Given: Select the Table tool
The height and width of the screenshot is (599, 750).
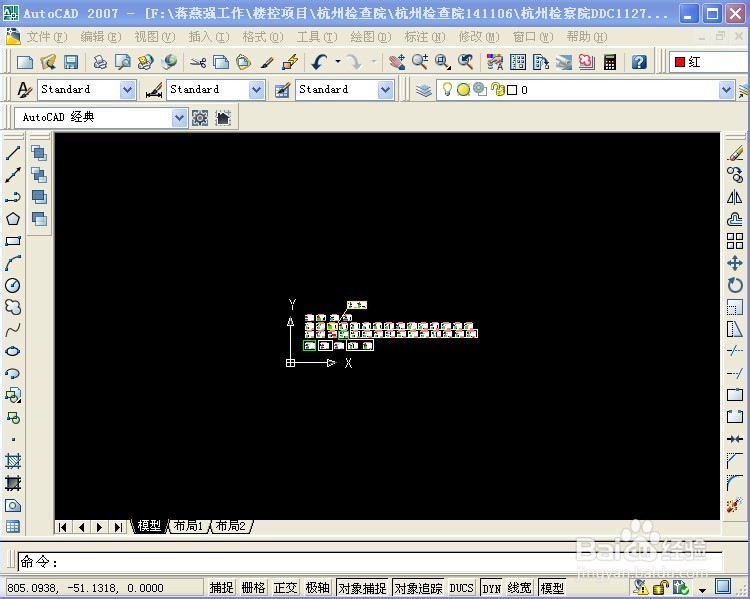Looking at the screenshot, I should [x=13, y=527].
